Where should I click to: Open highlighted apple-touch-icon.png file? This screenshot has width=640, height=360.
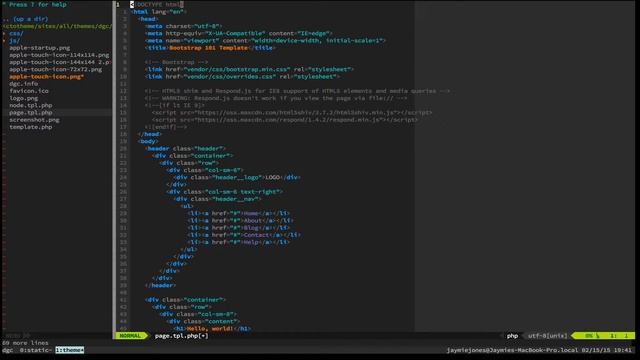click(47, 76)
